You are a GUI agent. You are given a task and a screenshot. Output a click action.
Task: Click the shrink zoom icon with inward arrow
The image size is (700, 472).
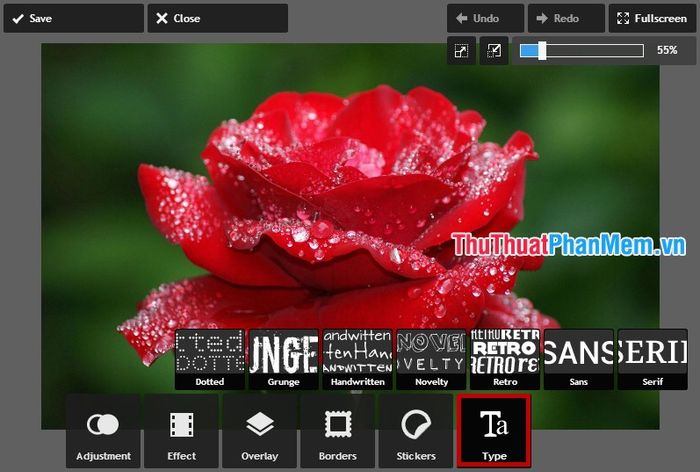click(x=494, y=50)
